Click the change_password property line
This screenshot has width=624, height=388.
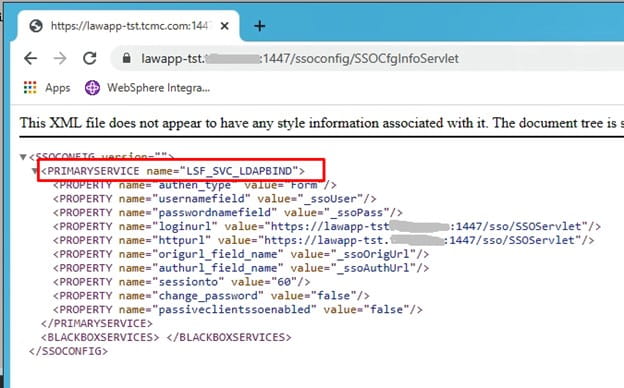(x=211, y=296)
